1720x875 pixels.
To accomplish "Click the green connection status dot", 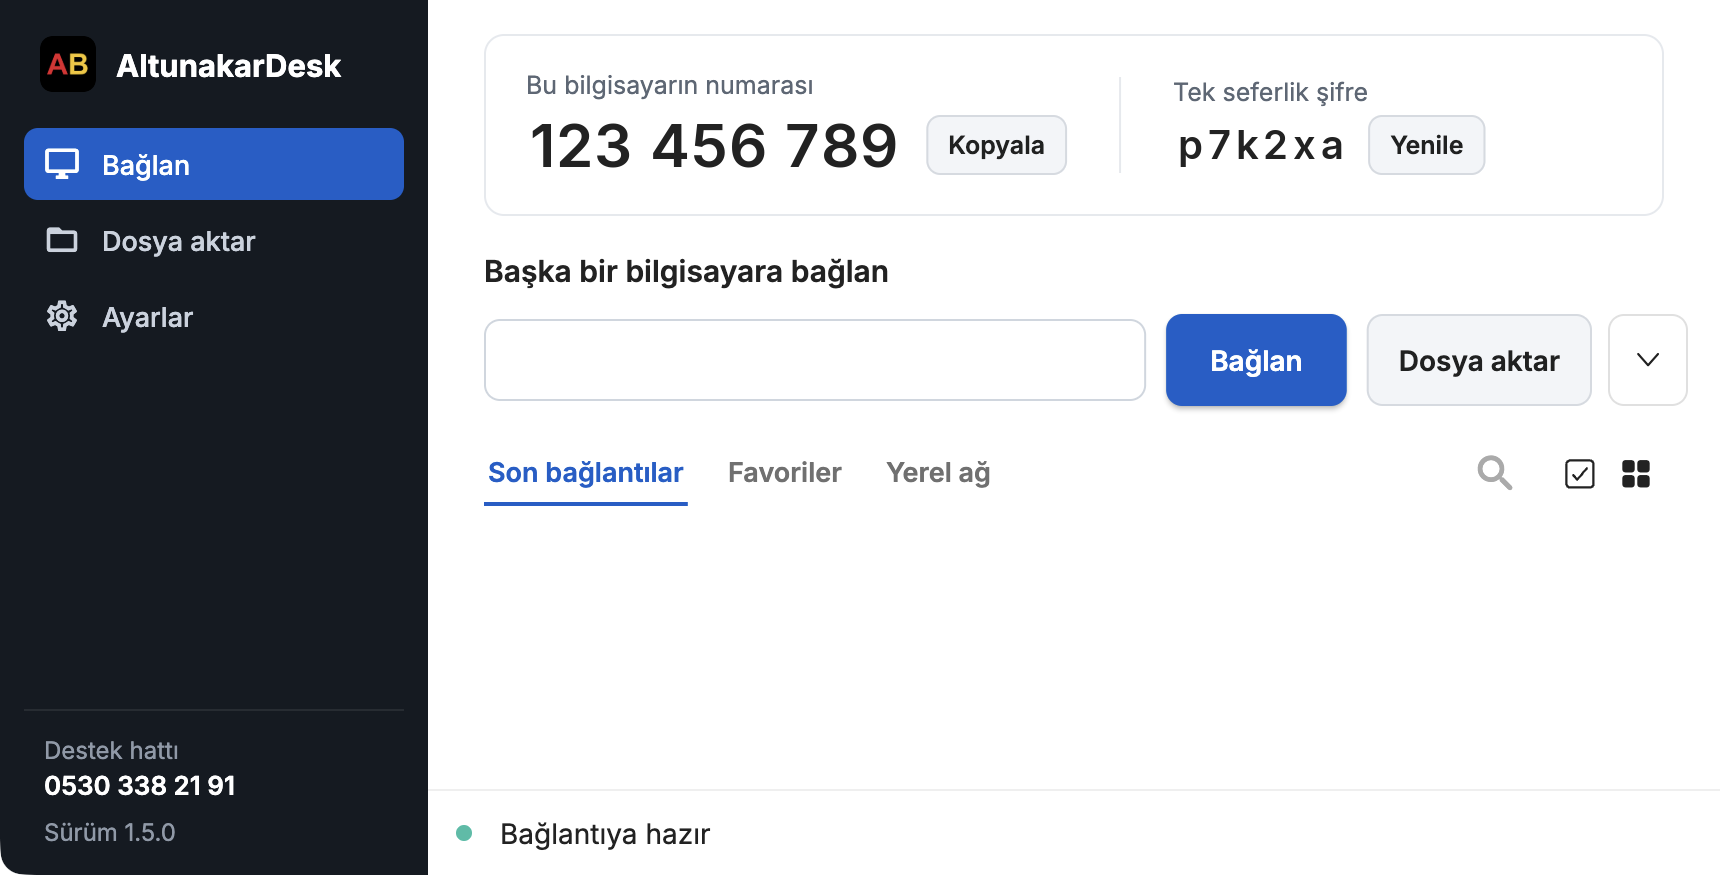I will click(x=464, y=833).
